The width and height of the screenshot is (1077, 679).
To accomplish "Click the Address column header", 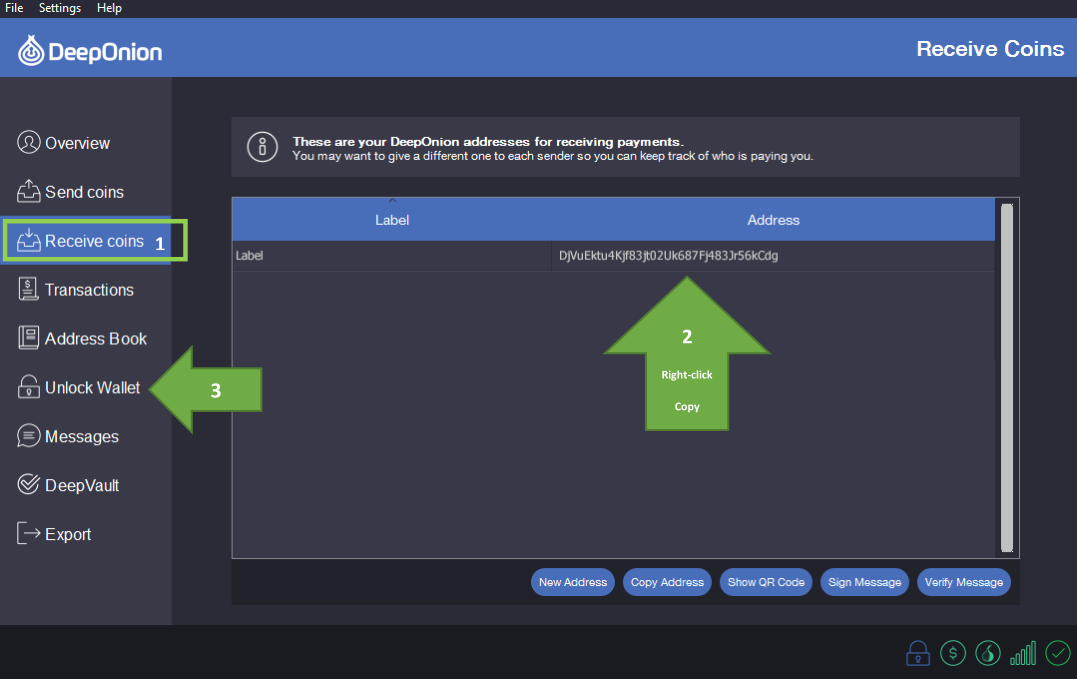I will (773, 220).
